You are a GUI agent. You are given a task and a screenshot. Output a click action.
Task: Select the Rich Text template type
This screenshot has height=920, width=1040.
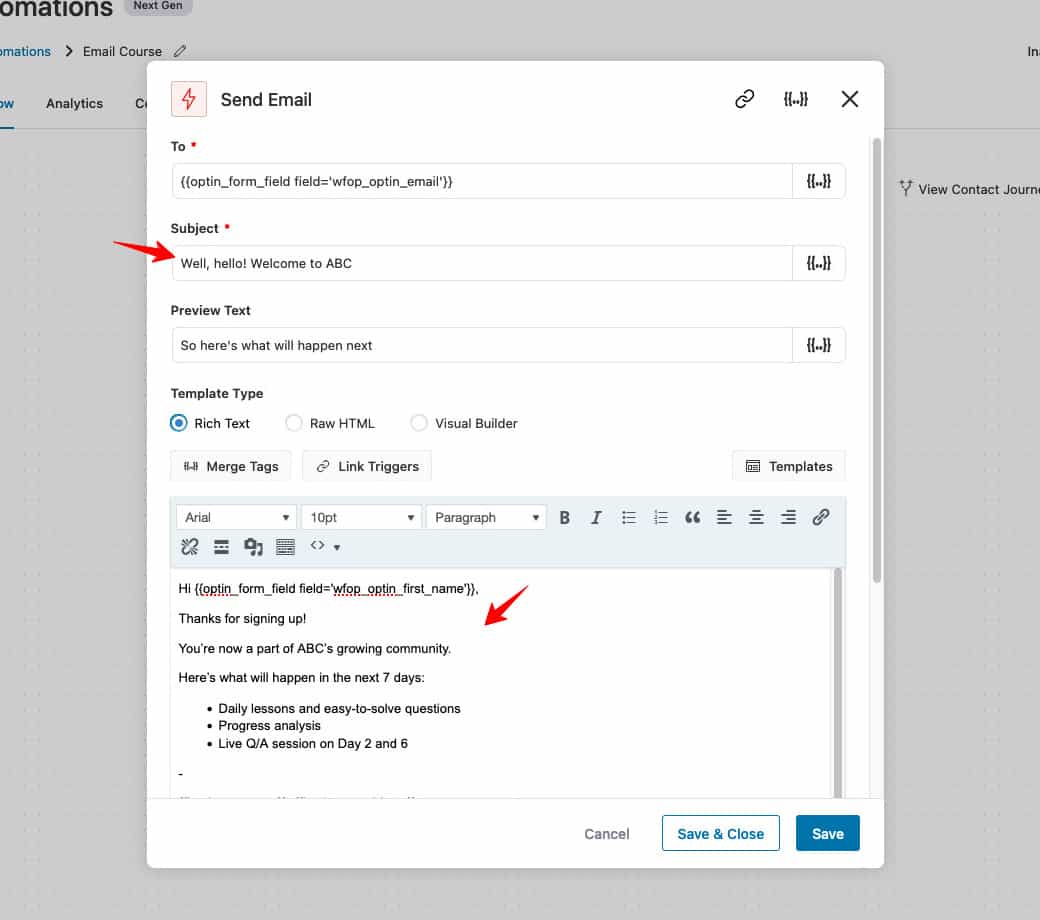click(x=178, y=423)
